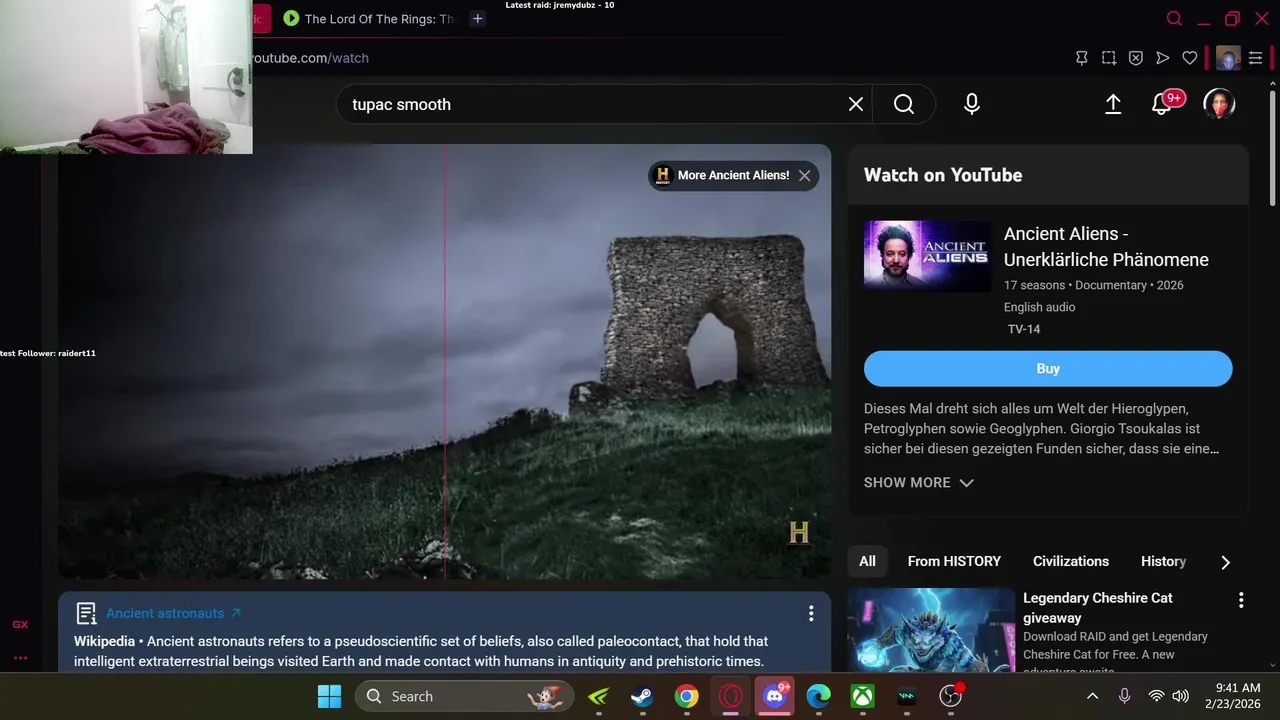Image resolution: width=1280 pixels, height=720 pixels.
Task: Open Xbox app from taskbar
Action: (x=862, y=696)
